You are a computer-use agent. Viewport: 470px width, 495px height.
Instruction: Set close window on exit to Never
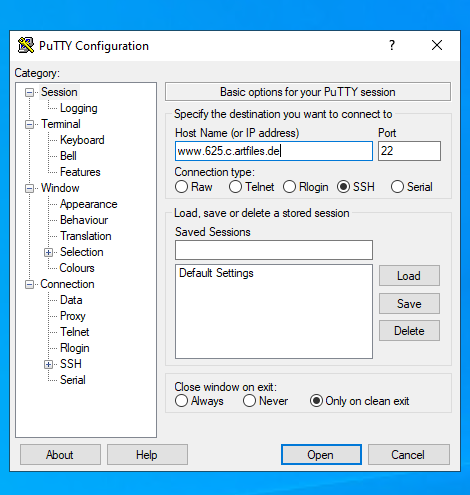(x=249, y=401)
